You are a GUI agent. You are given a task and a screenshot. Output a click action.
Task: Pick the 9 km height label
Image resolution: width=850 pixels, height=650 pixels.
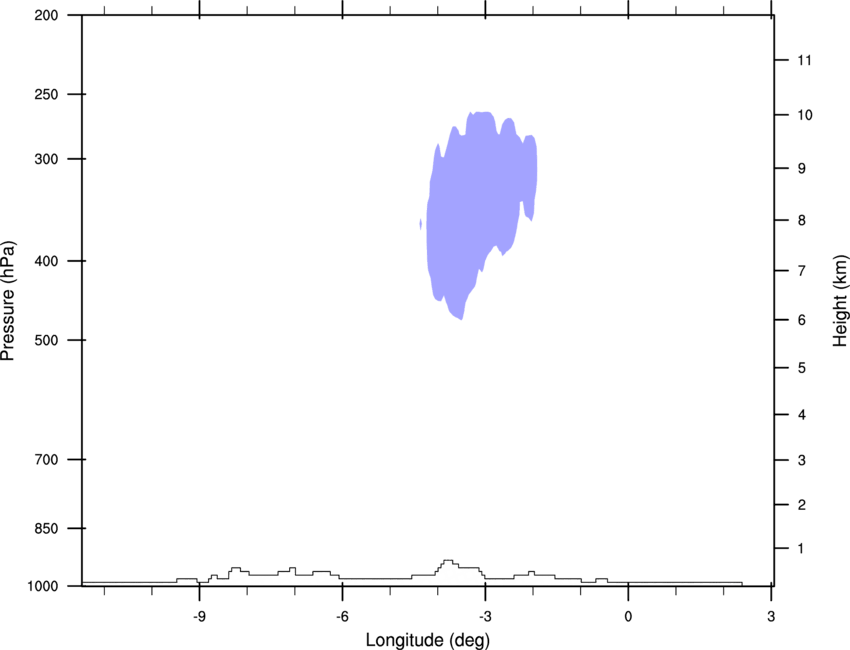click(802, 169)
